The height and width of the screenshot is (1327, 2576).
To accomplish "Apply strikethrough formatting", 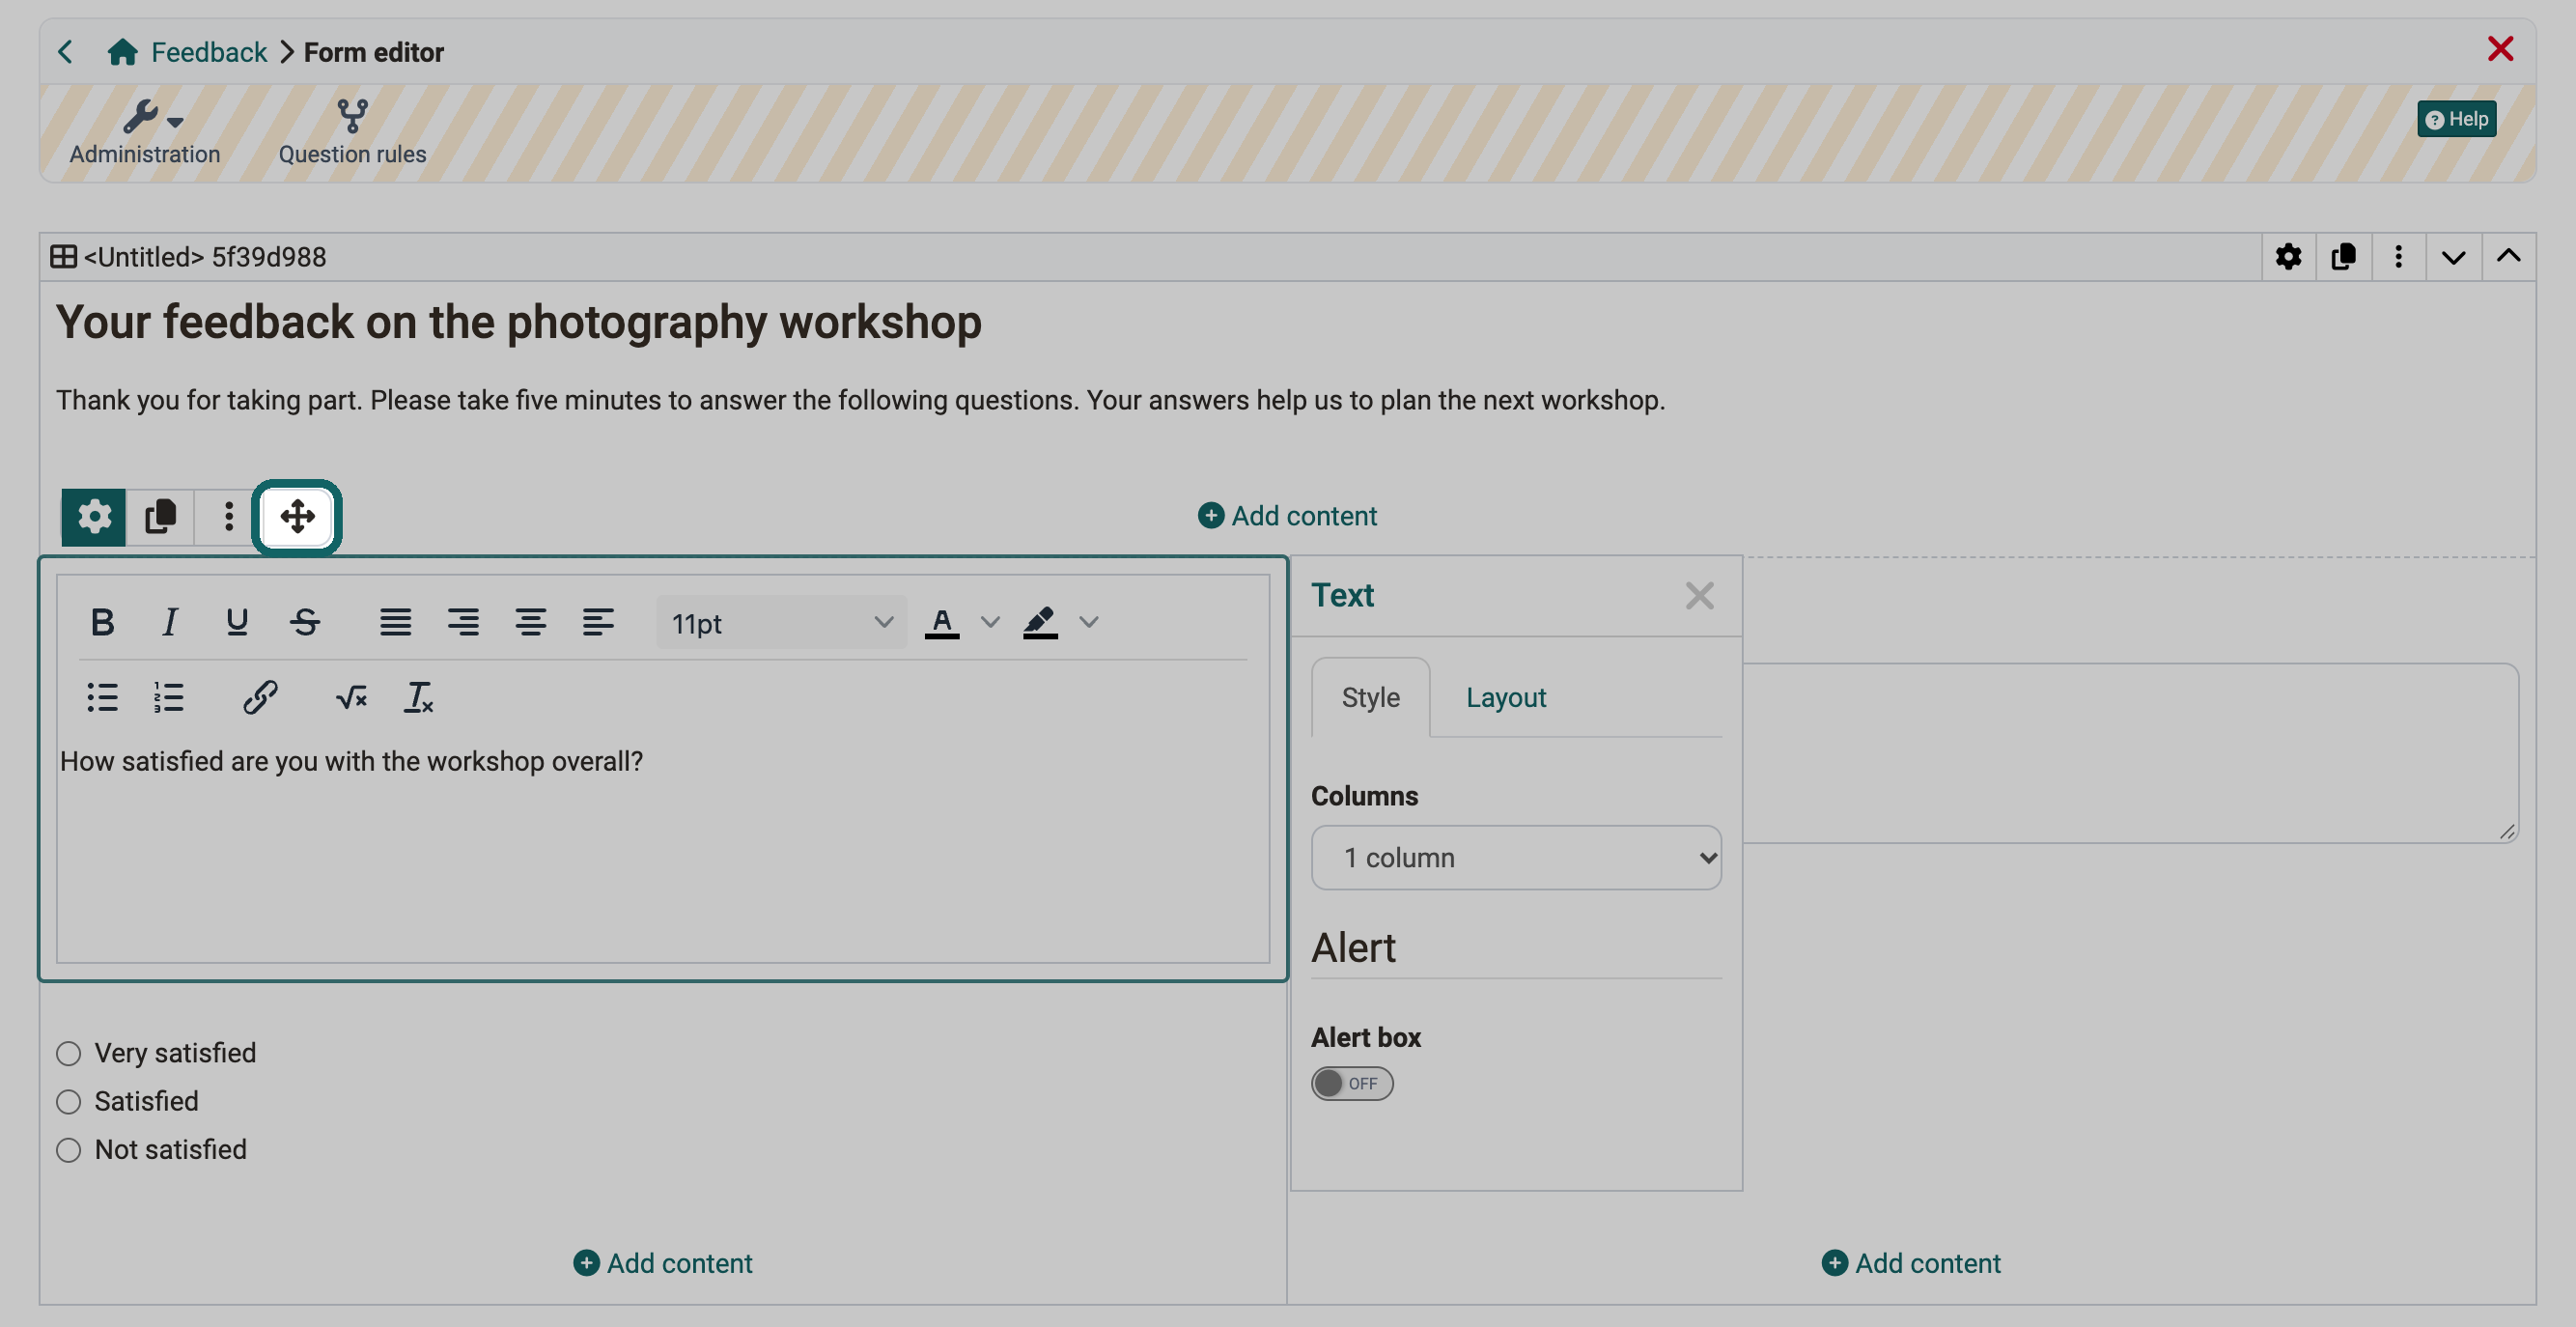I will tap(305, 622).
